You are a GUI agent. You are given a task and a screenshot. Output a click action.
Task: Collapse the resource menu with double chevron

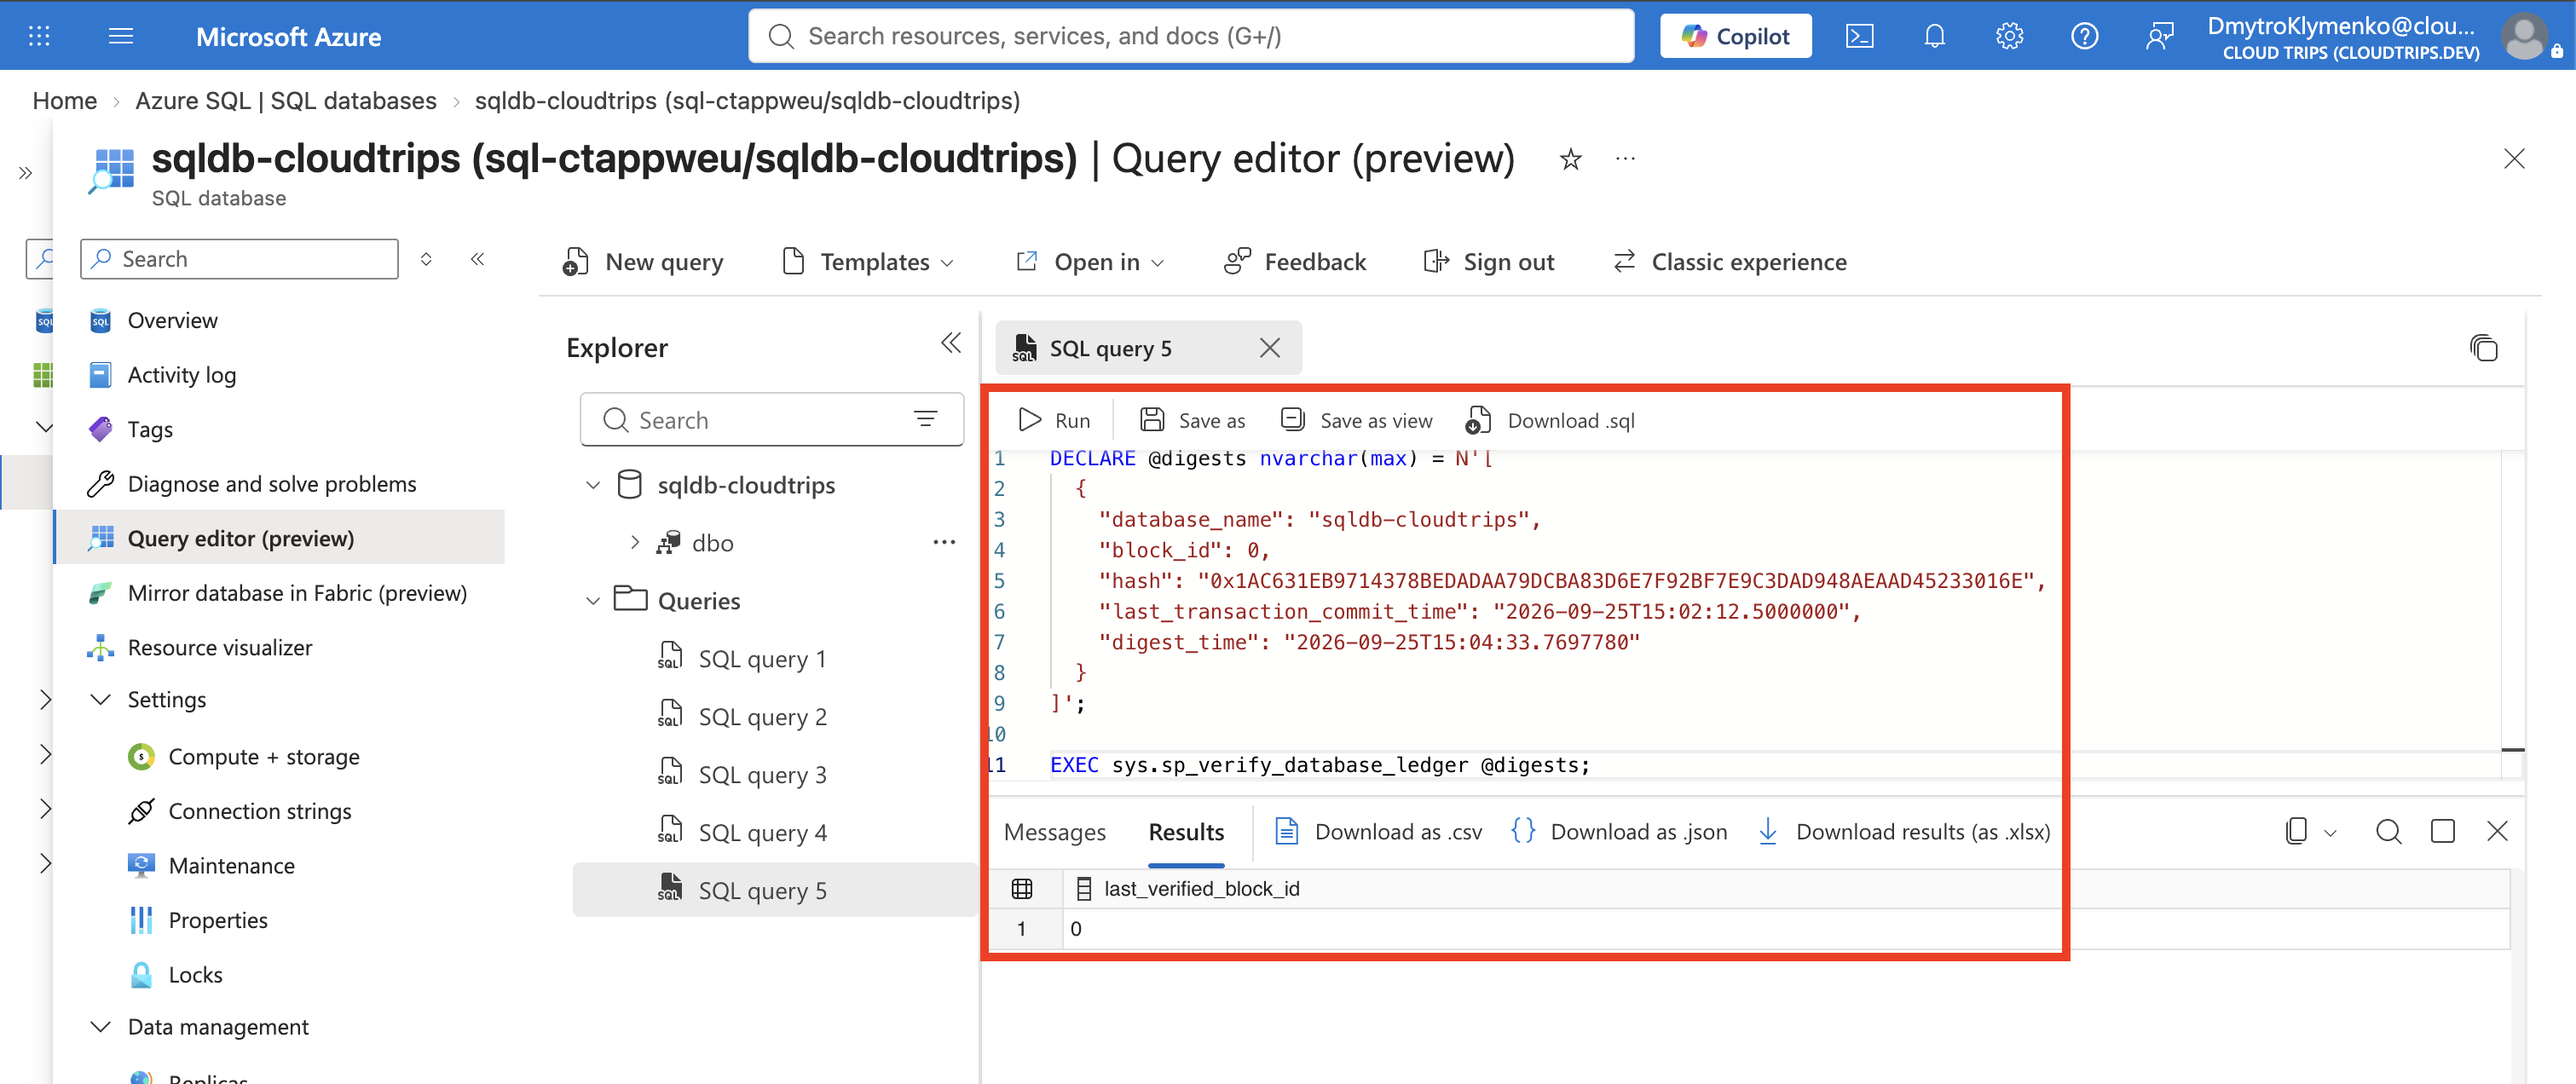pyautogui.click(x=478, y=259)
